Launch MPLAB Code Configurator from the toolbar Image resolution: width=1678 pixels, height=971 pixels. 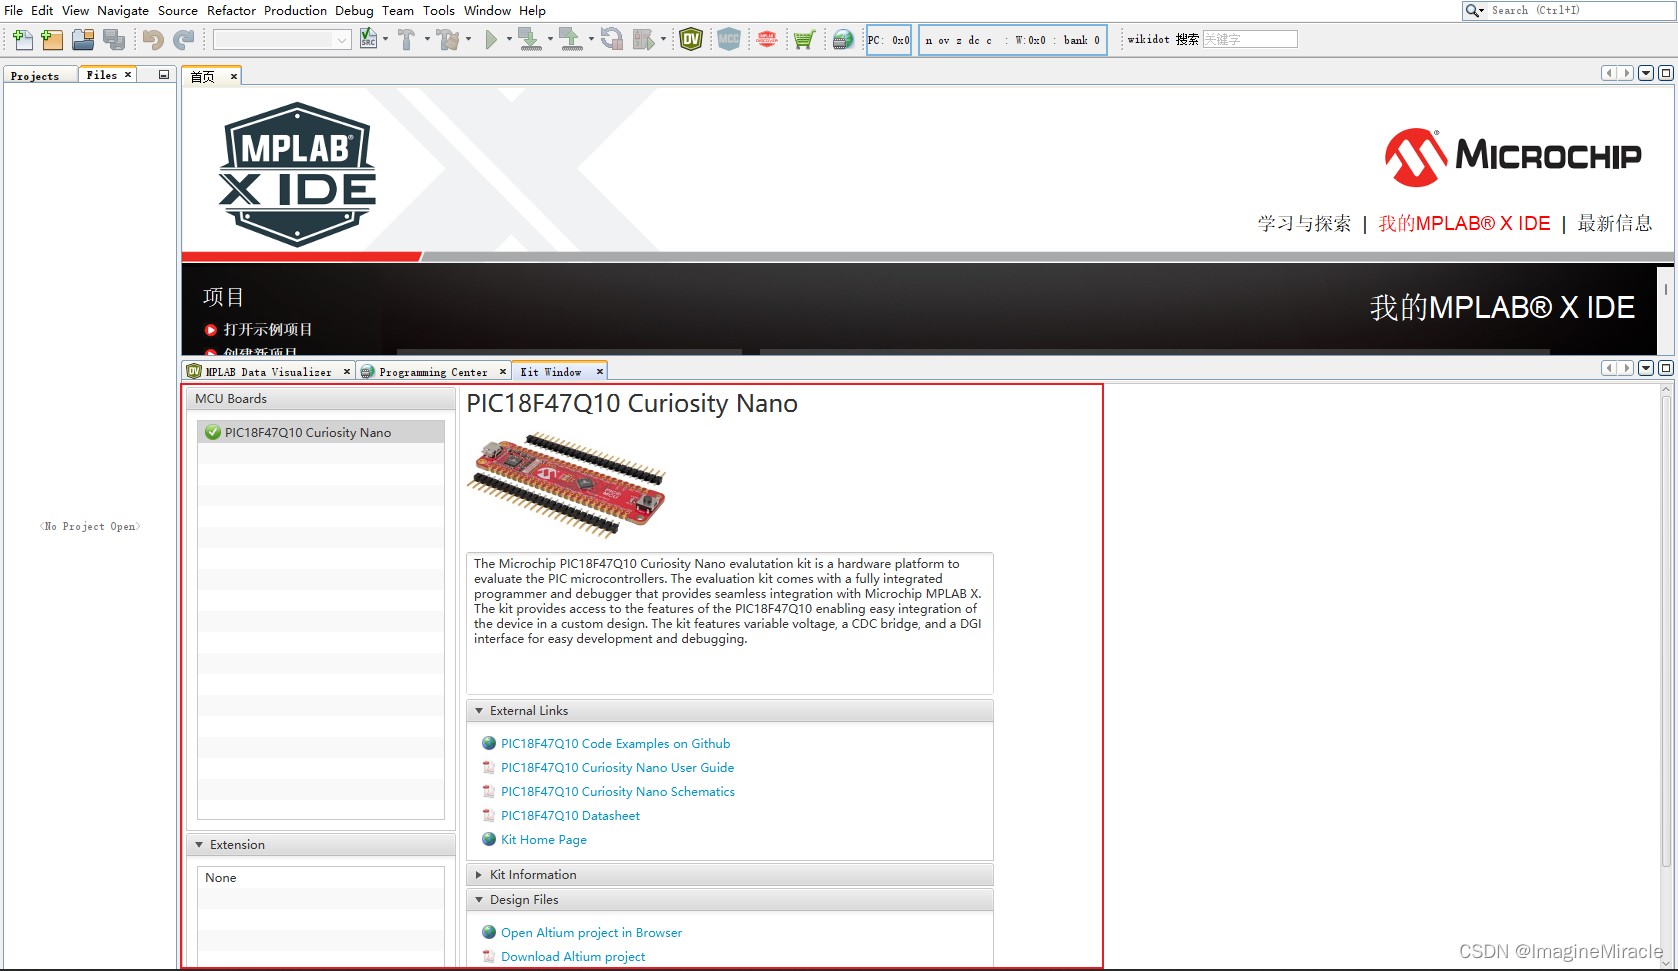729,39
